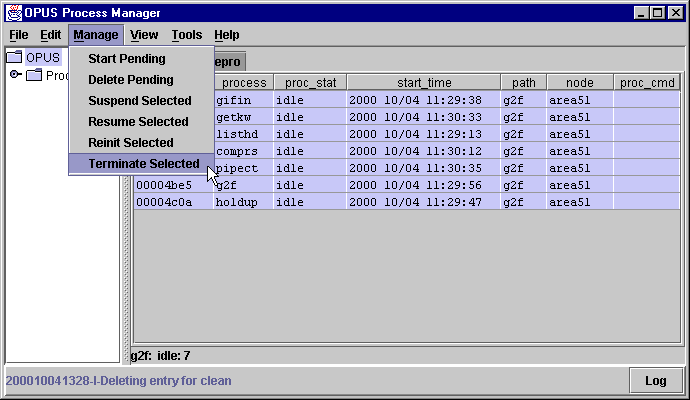
Task: Click the OPUS application title bar icon
Action: click(14, 13)
